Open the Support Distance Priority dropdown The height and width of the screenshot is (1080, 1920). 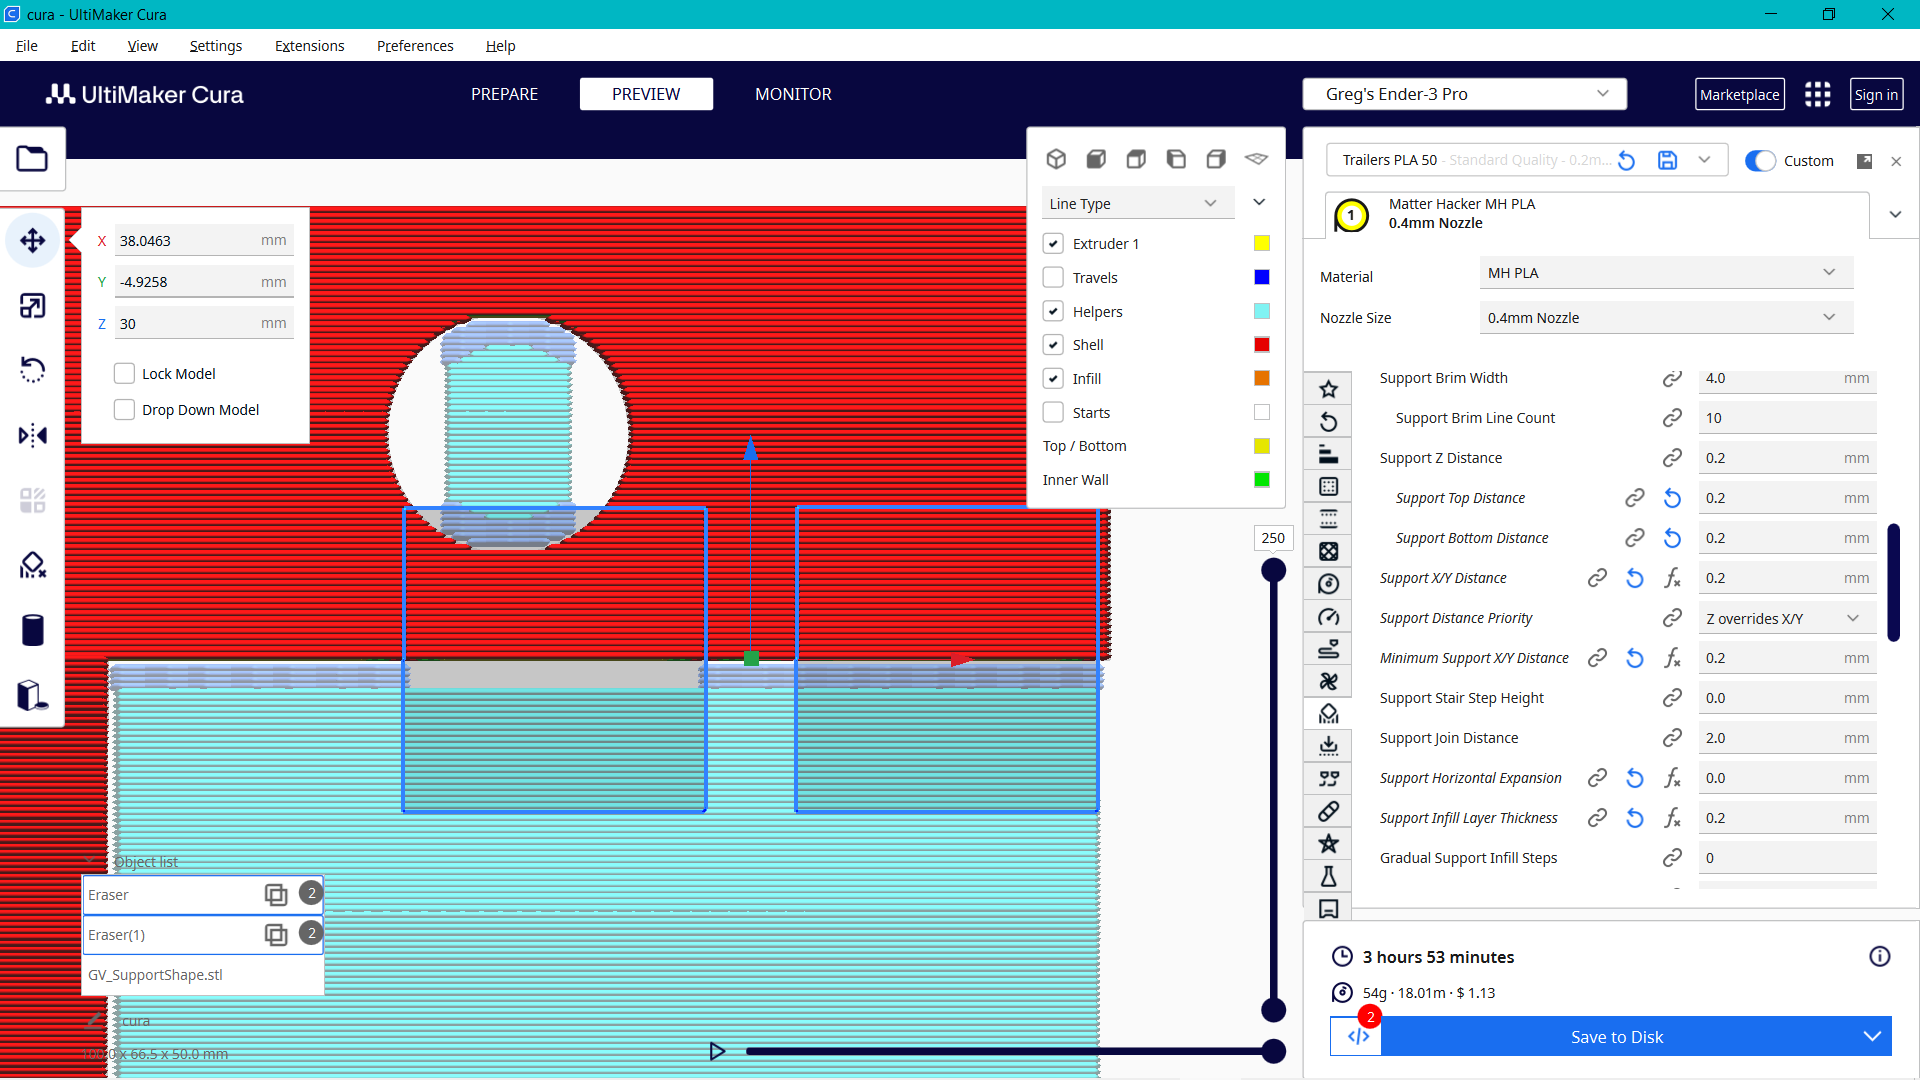tap(1786, 618)
